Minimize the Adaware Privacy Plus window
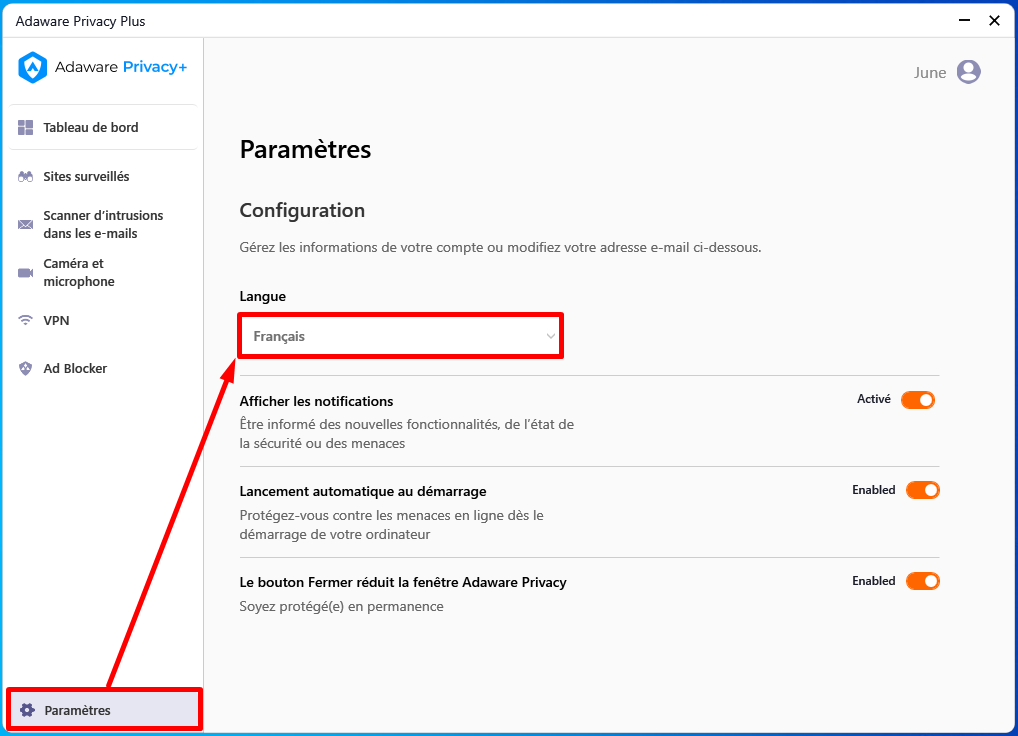Image resolution: width=1018 pixels, height=736 pixels. (x=964, y=21)
